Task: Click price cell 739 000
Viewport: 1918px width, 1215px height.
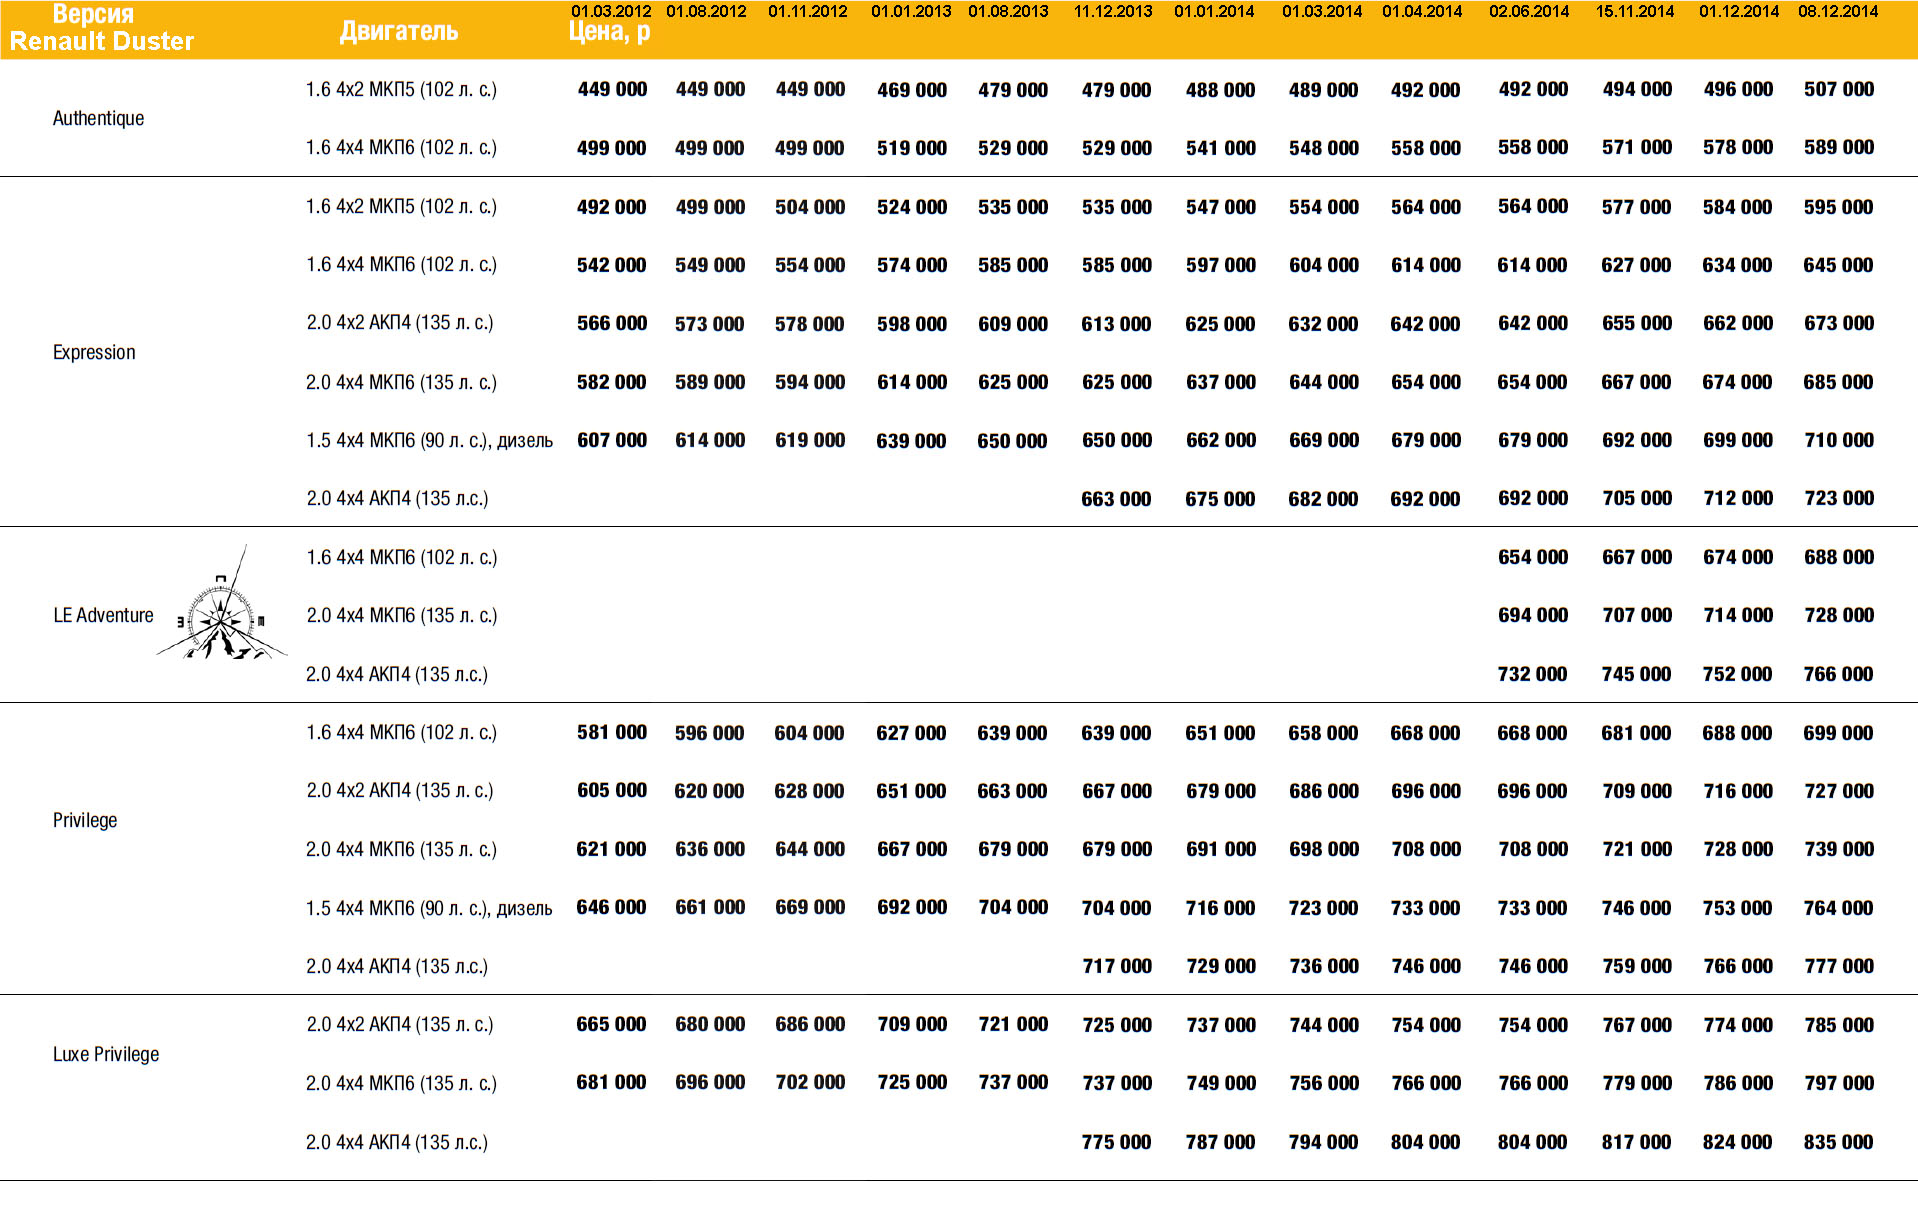Action: pos(1839,849)
